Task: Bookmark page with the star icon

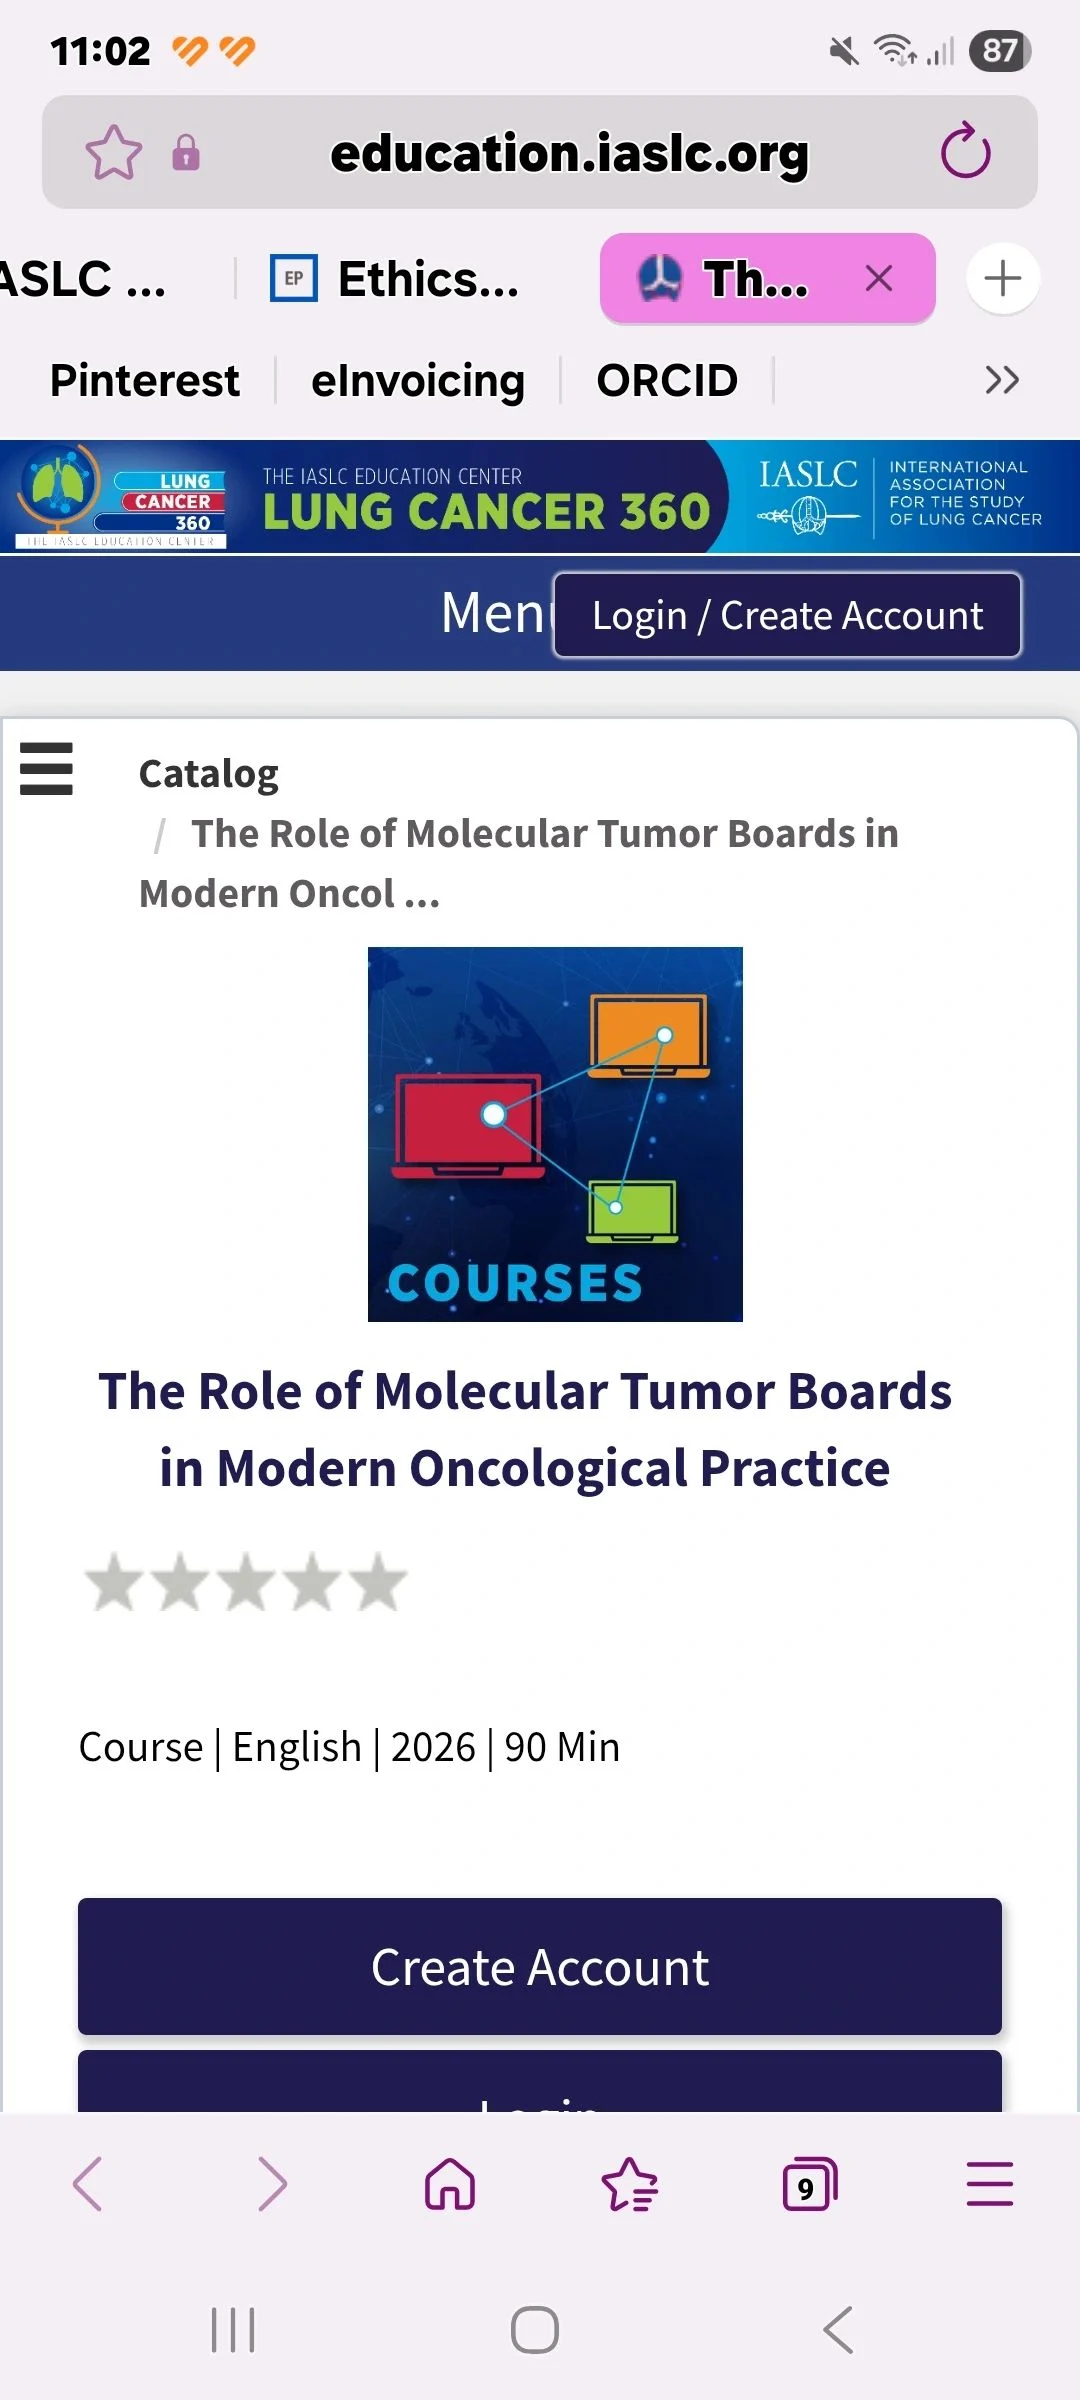Action: pyautogui.click(x=114, y=153)
